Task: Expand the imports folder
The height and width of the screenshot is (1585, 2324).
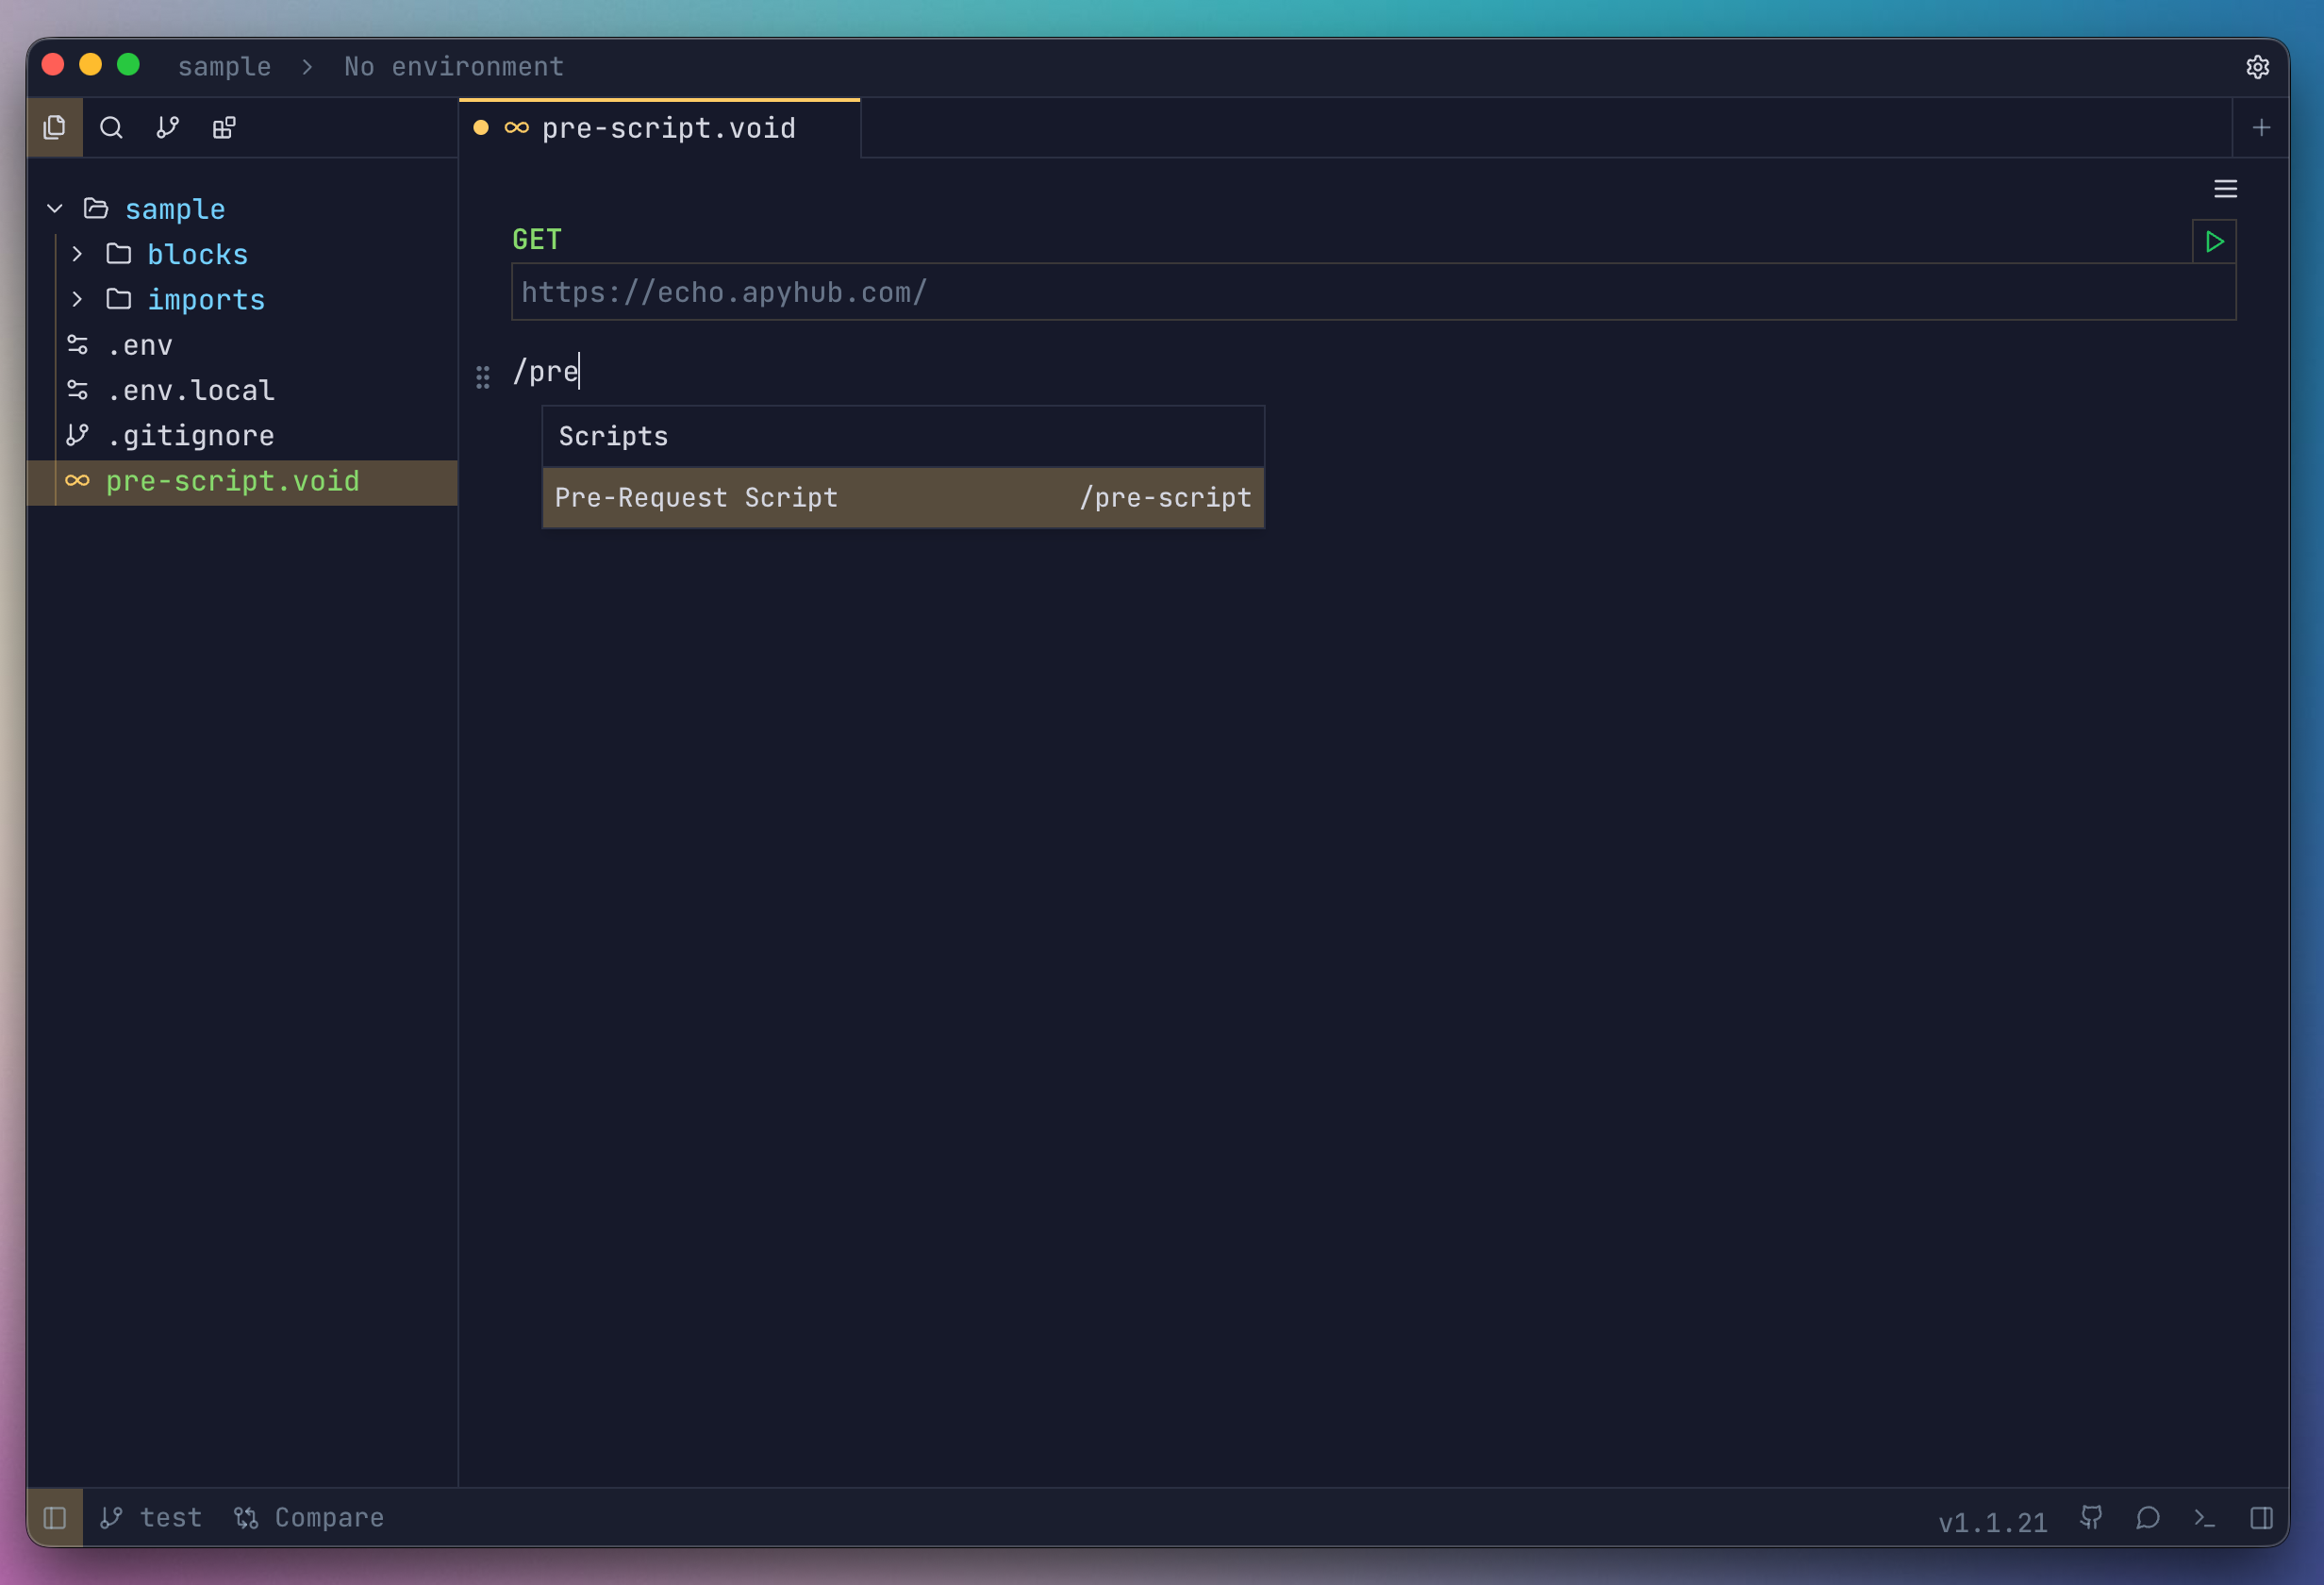Action: pos(78,299)
